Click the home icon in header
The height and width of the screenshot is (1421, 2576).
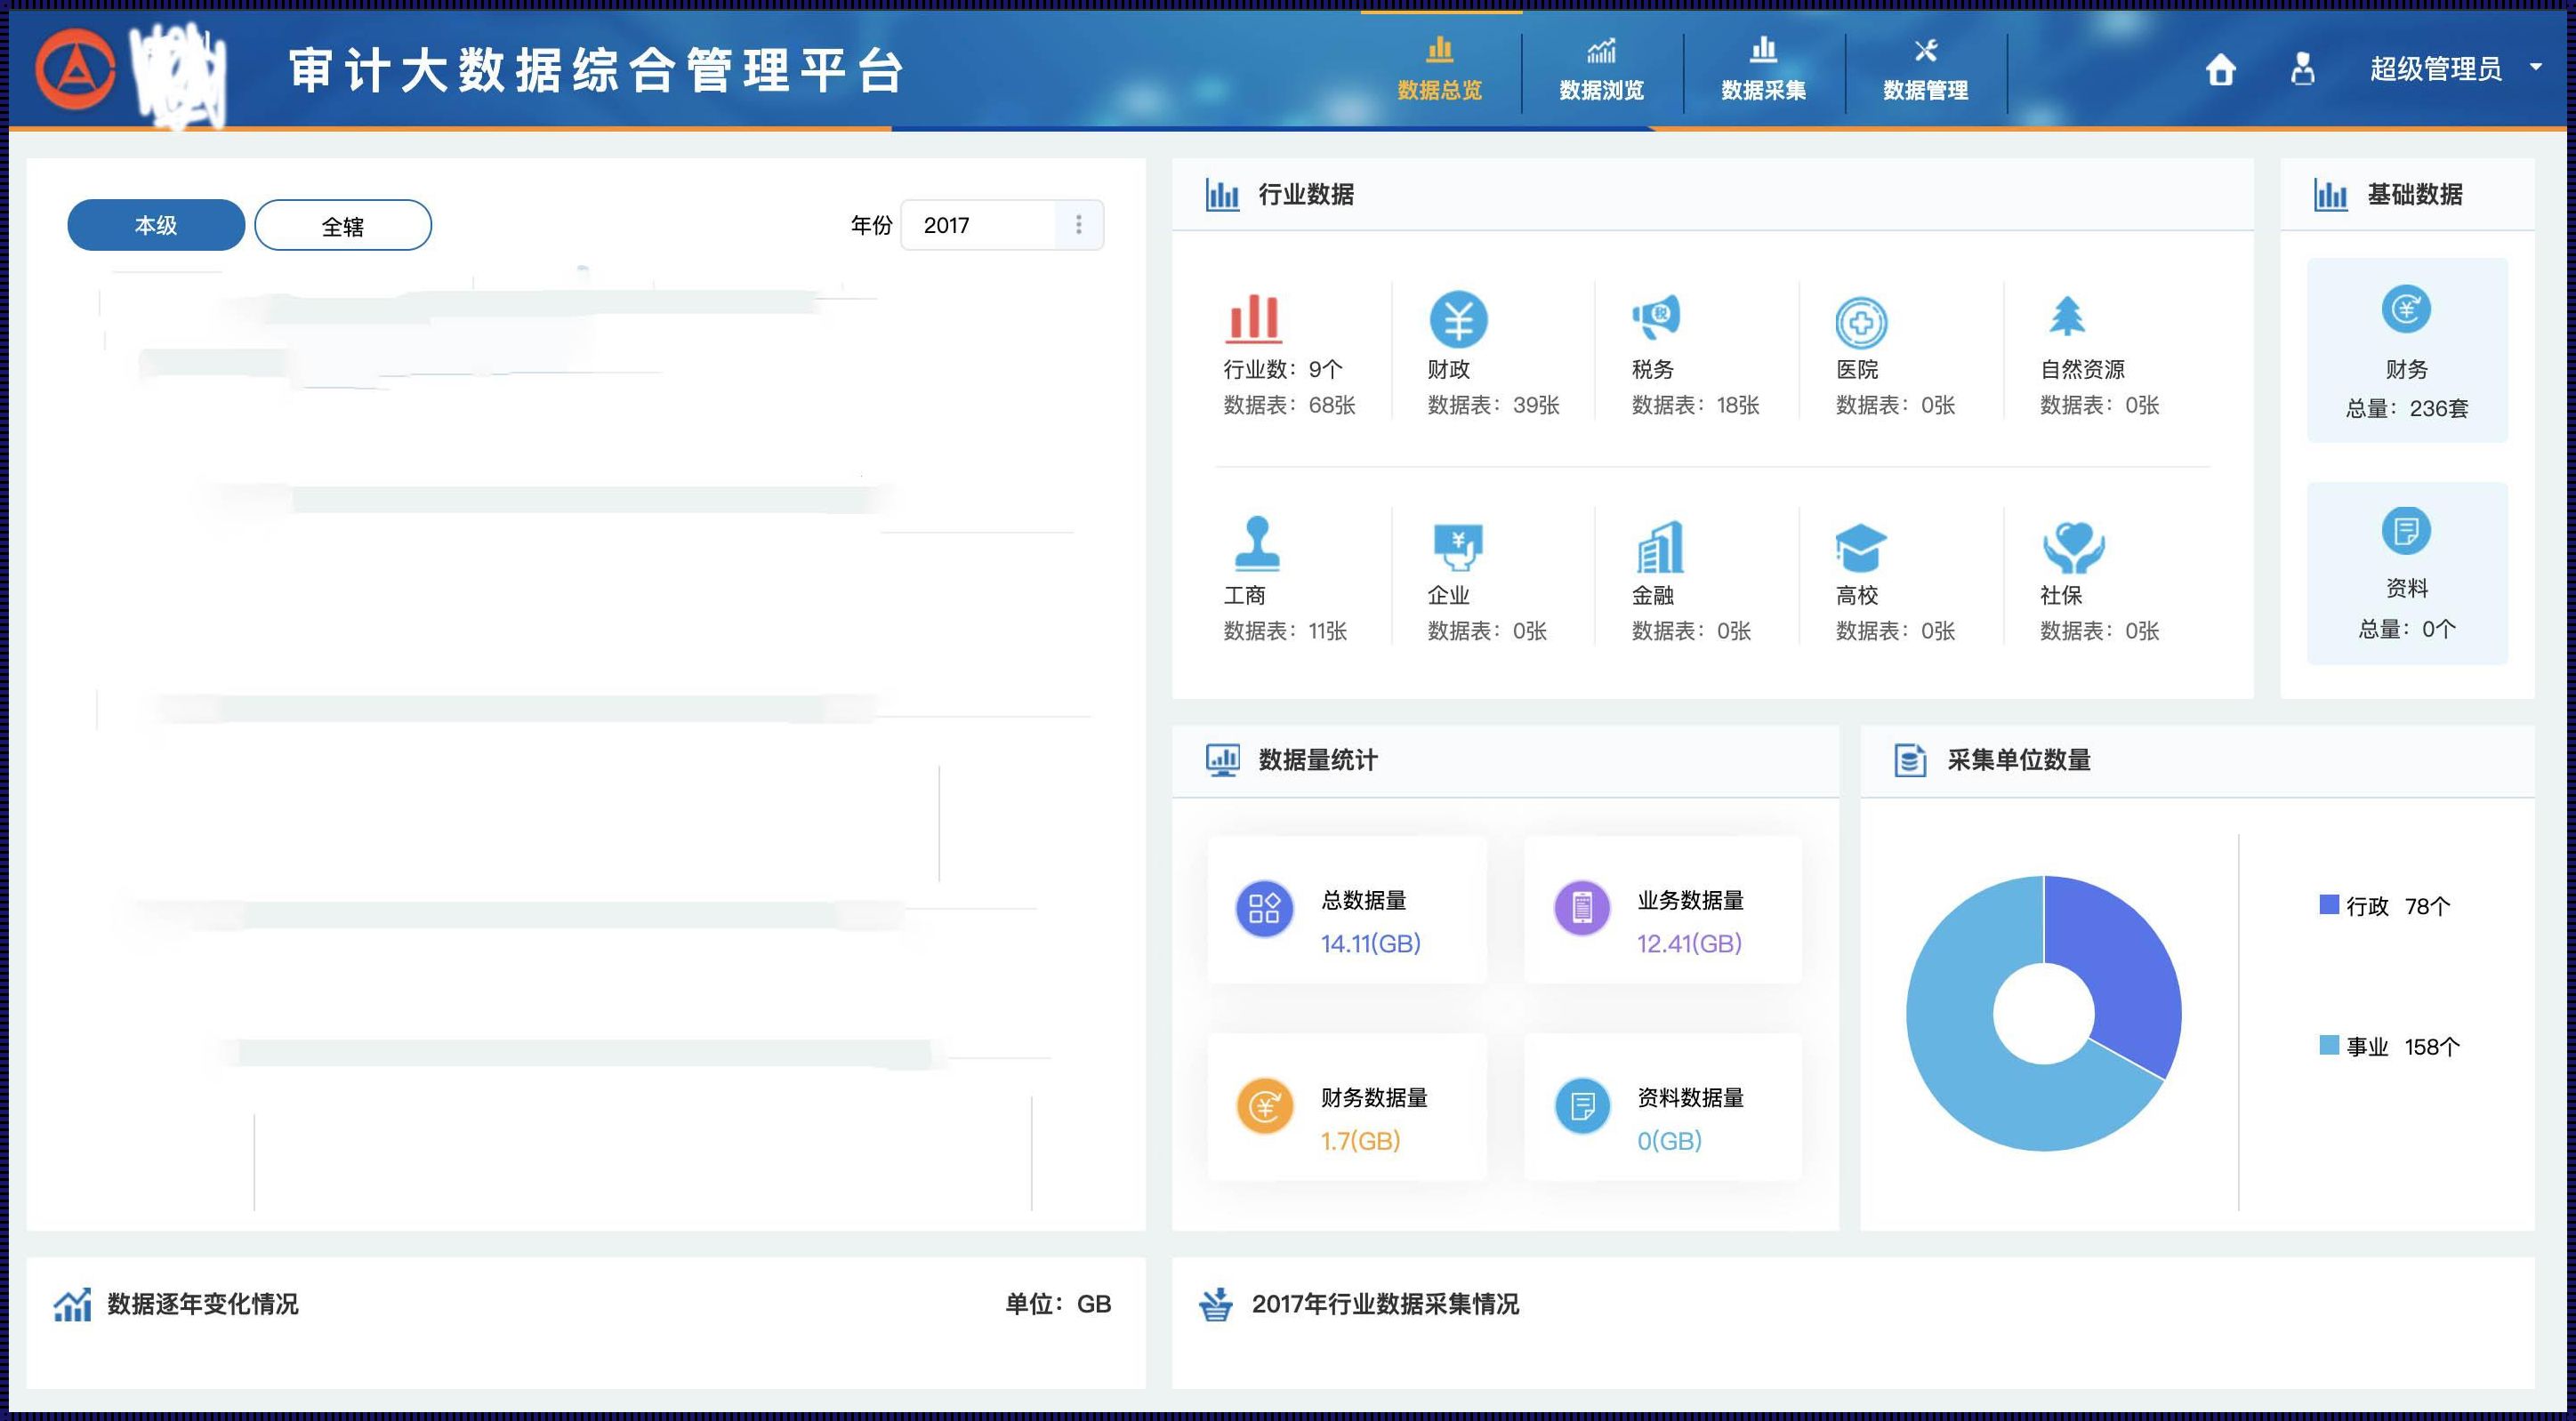[2220, 69]
